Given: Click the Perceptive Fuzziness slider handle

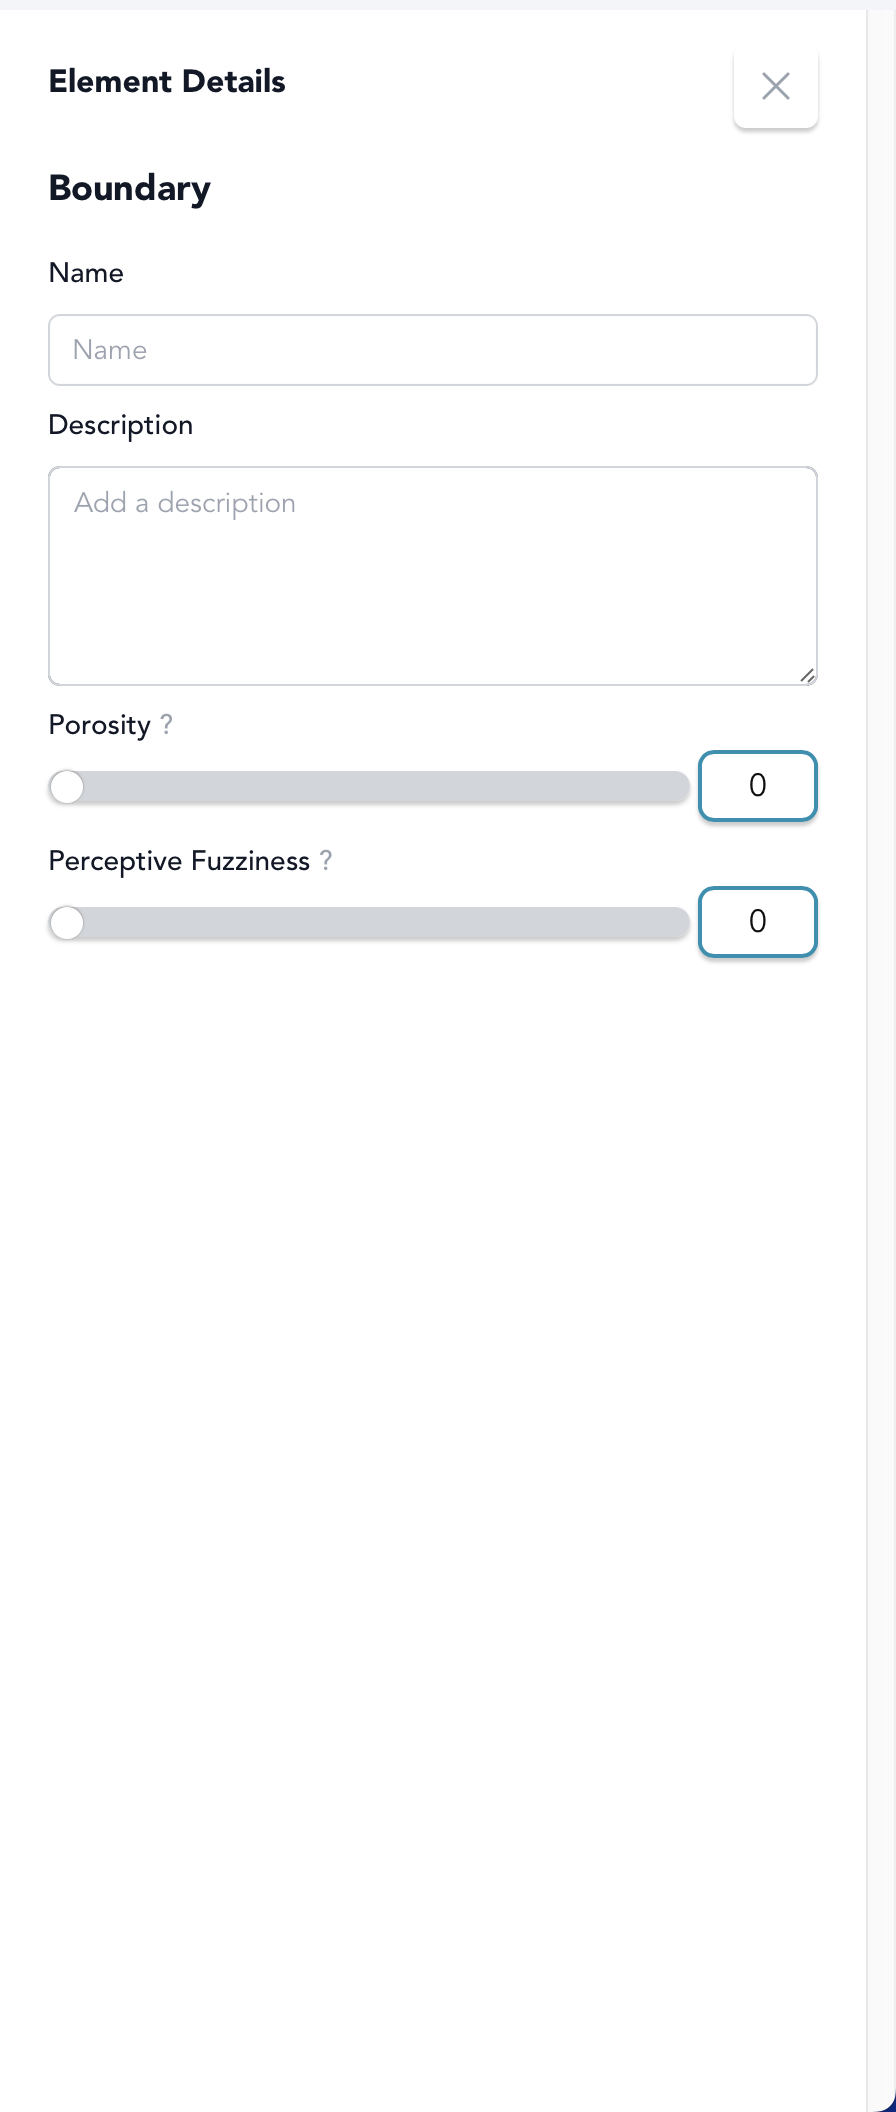Looking at the screenshot, I should pyautogui.click(x=67, y=923).
